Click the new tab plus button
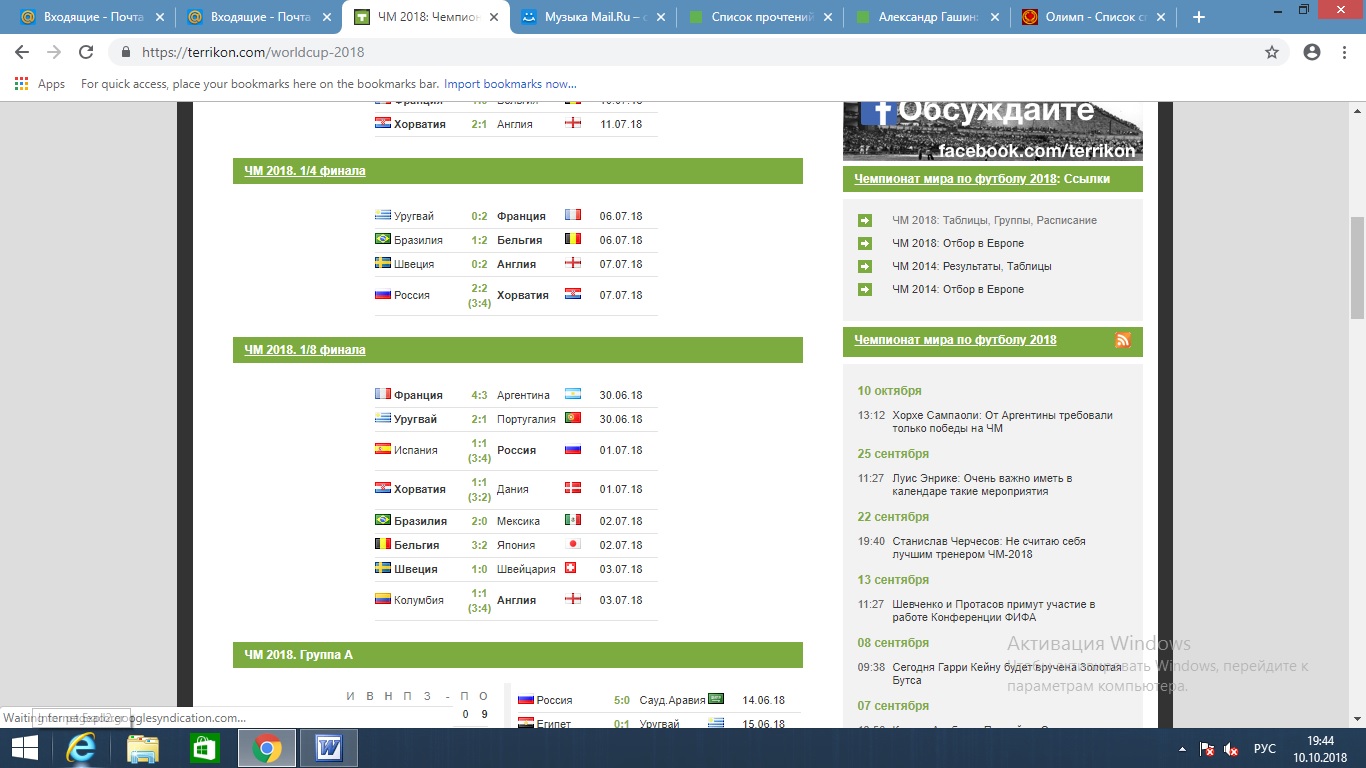This screenshot has width=1366, height=768. [1199, 17]
